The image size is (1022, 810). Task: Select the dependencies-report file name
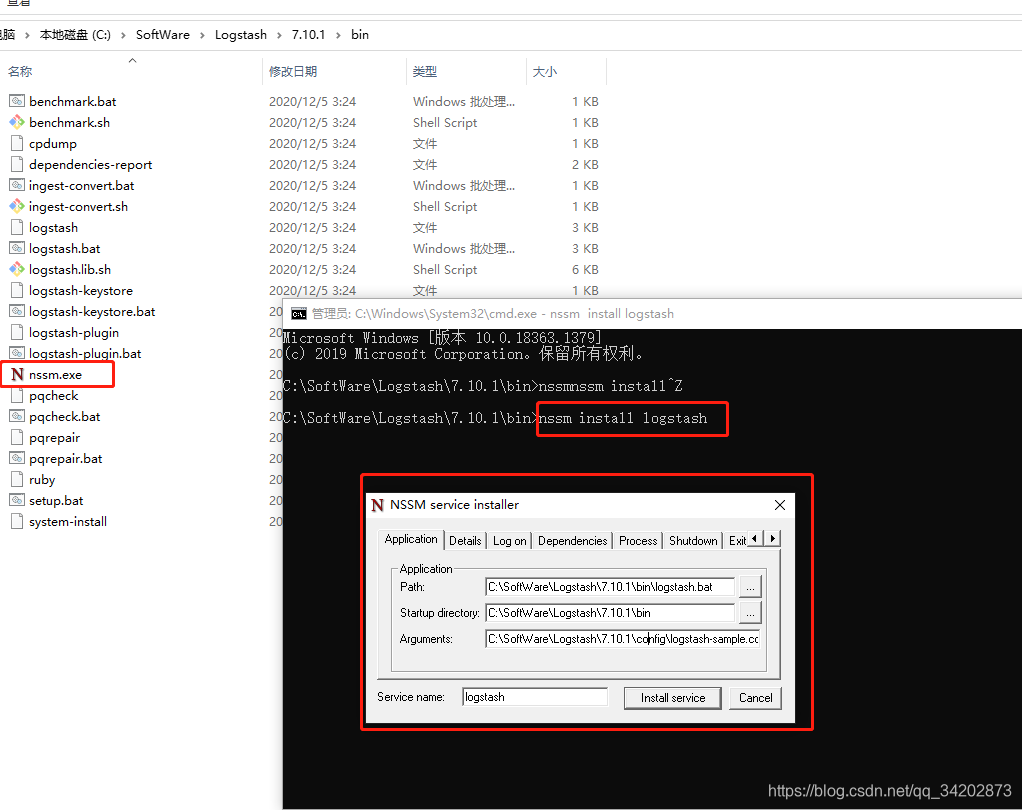point(91,164)
